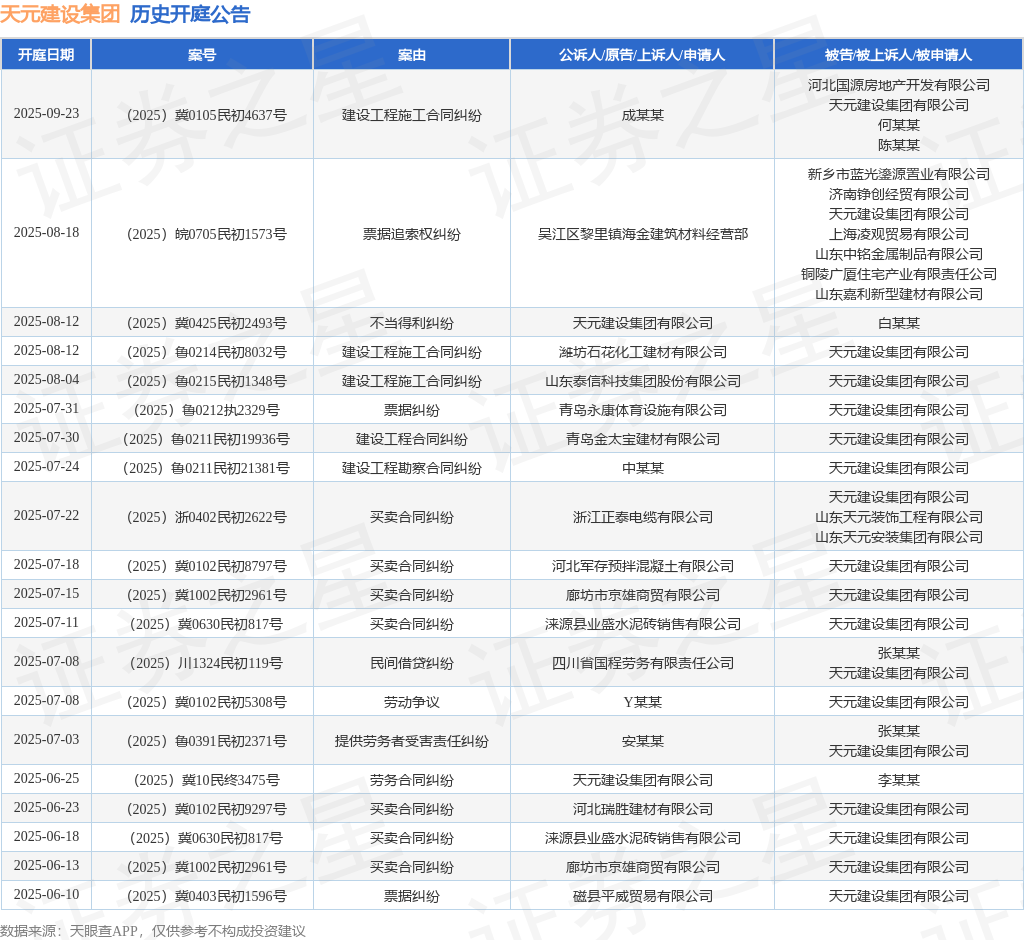Click the cause 劳务合同纠纷
Screen dimensions: 1024x940
(411, 780)
